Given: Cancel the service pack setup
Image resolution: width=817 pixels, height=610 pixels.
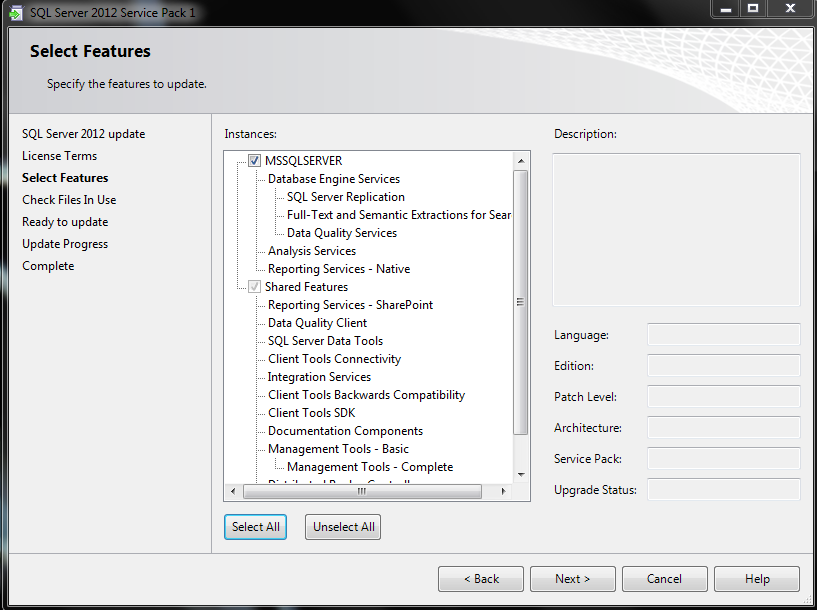Looking at the screenshot, I should pos(664,579).
